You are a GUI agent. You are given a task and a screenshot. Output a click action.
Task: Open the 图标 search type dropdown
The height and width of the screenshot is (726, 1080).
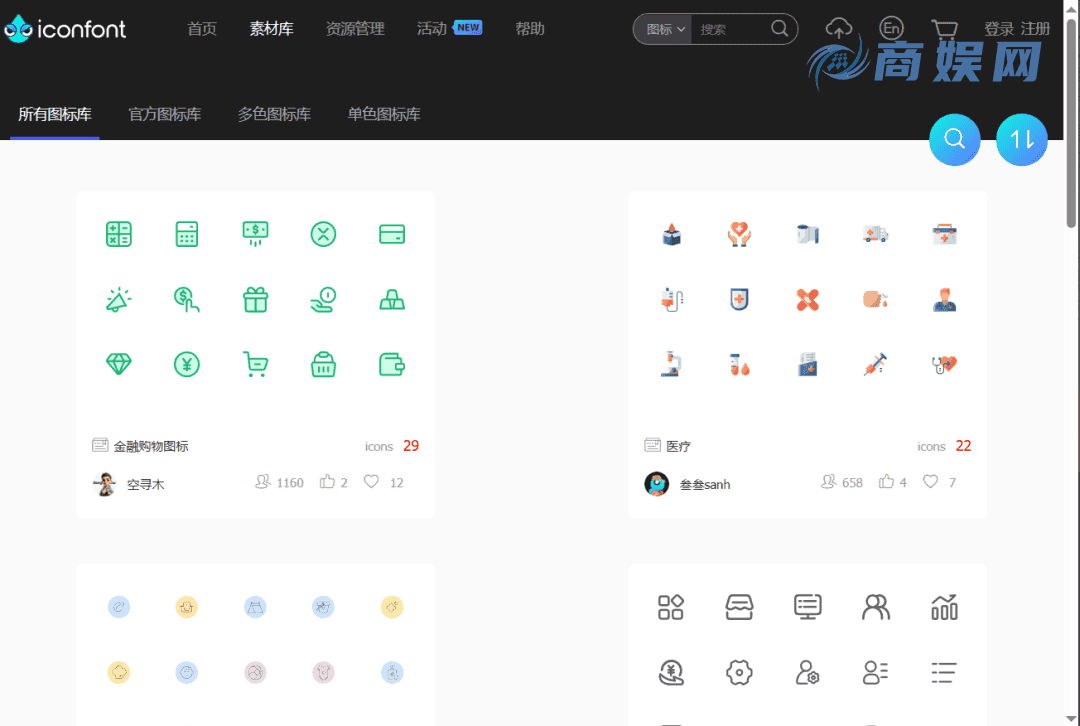pos(665,29)
